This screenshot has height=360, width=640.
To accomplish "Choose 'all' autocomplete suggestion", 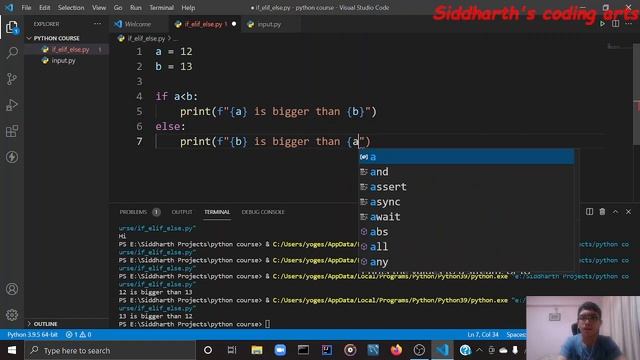I will [x=466, y=247].
